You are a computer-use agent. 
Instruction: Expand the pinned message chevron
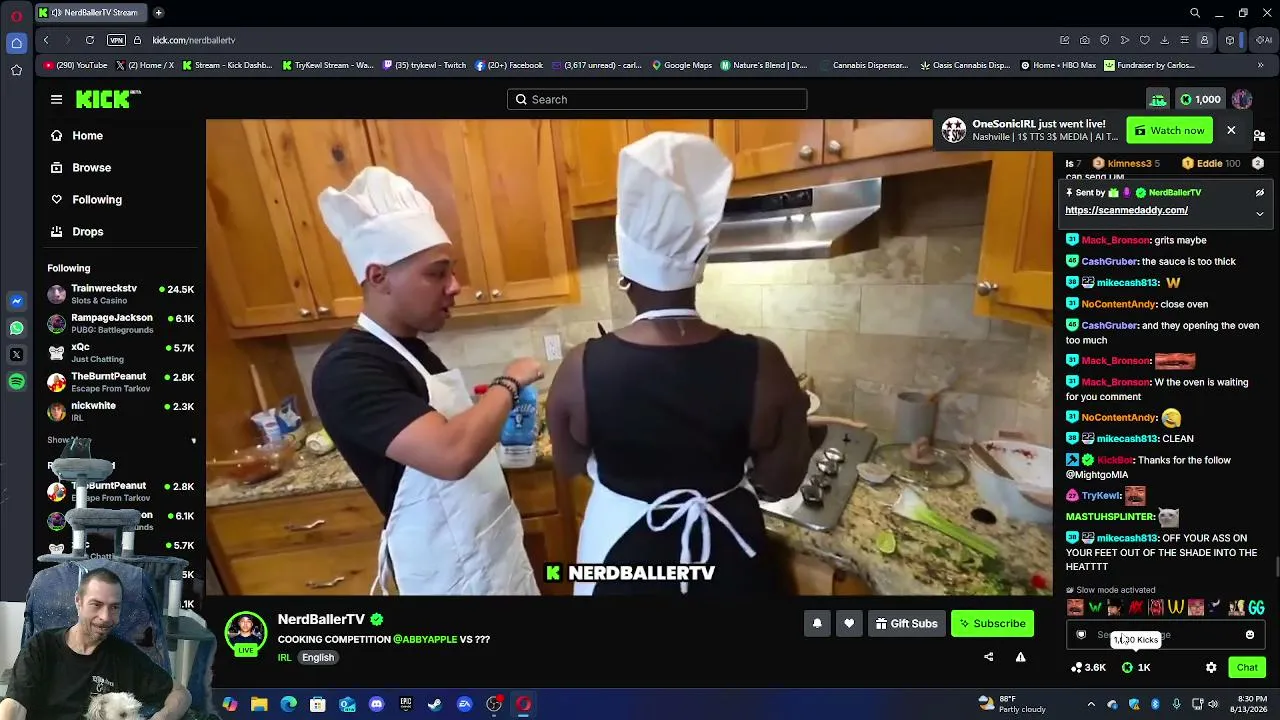(x=1260, y=213)
